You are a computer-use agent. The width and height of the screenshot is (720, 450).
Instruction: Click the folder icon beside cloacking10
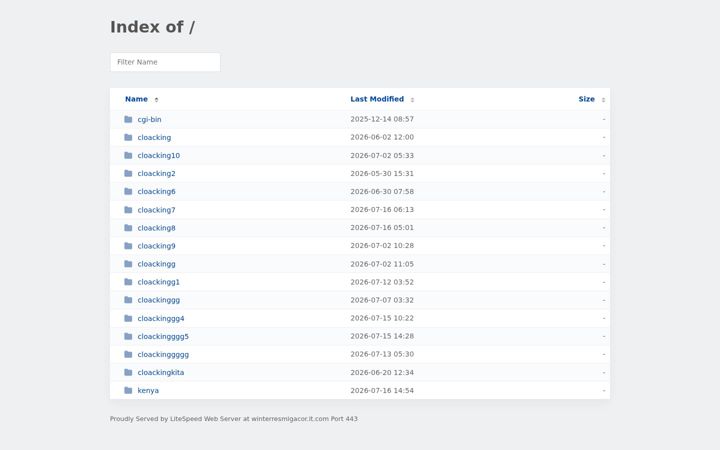click(128, 156)
